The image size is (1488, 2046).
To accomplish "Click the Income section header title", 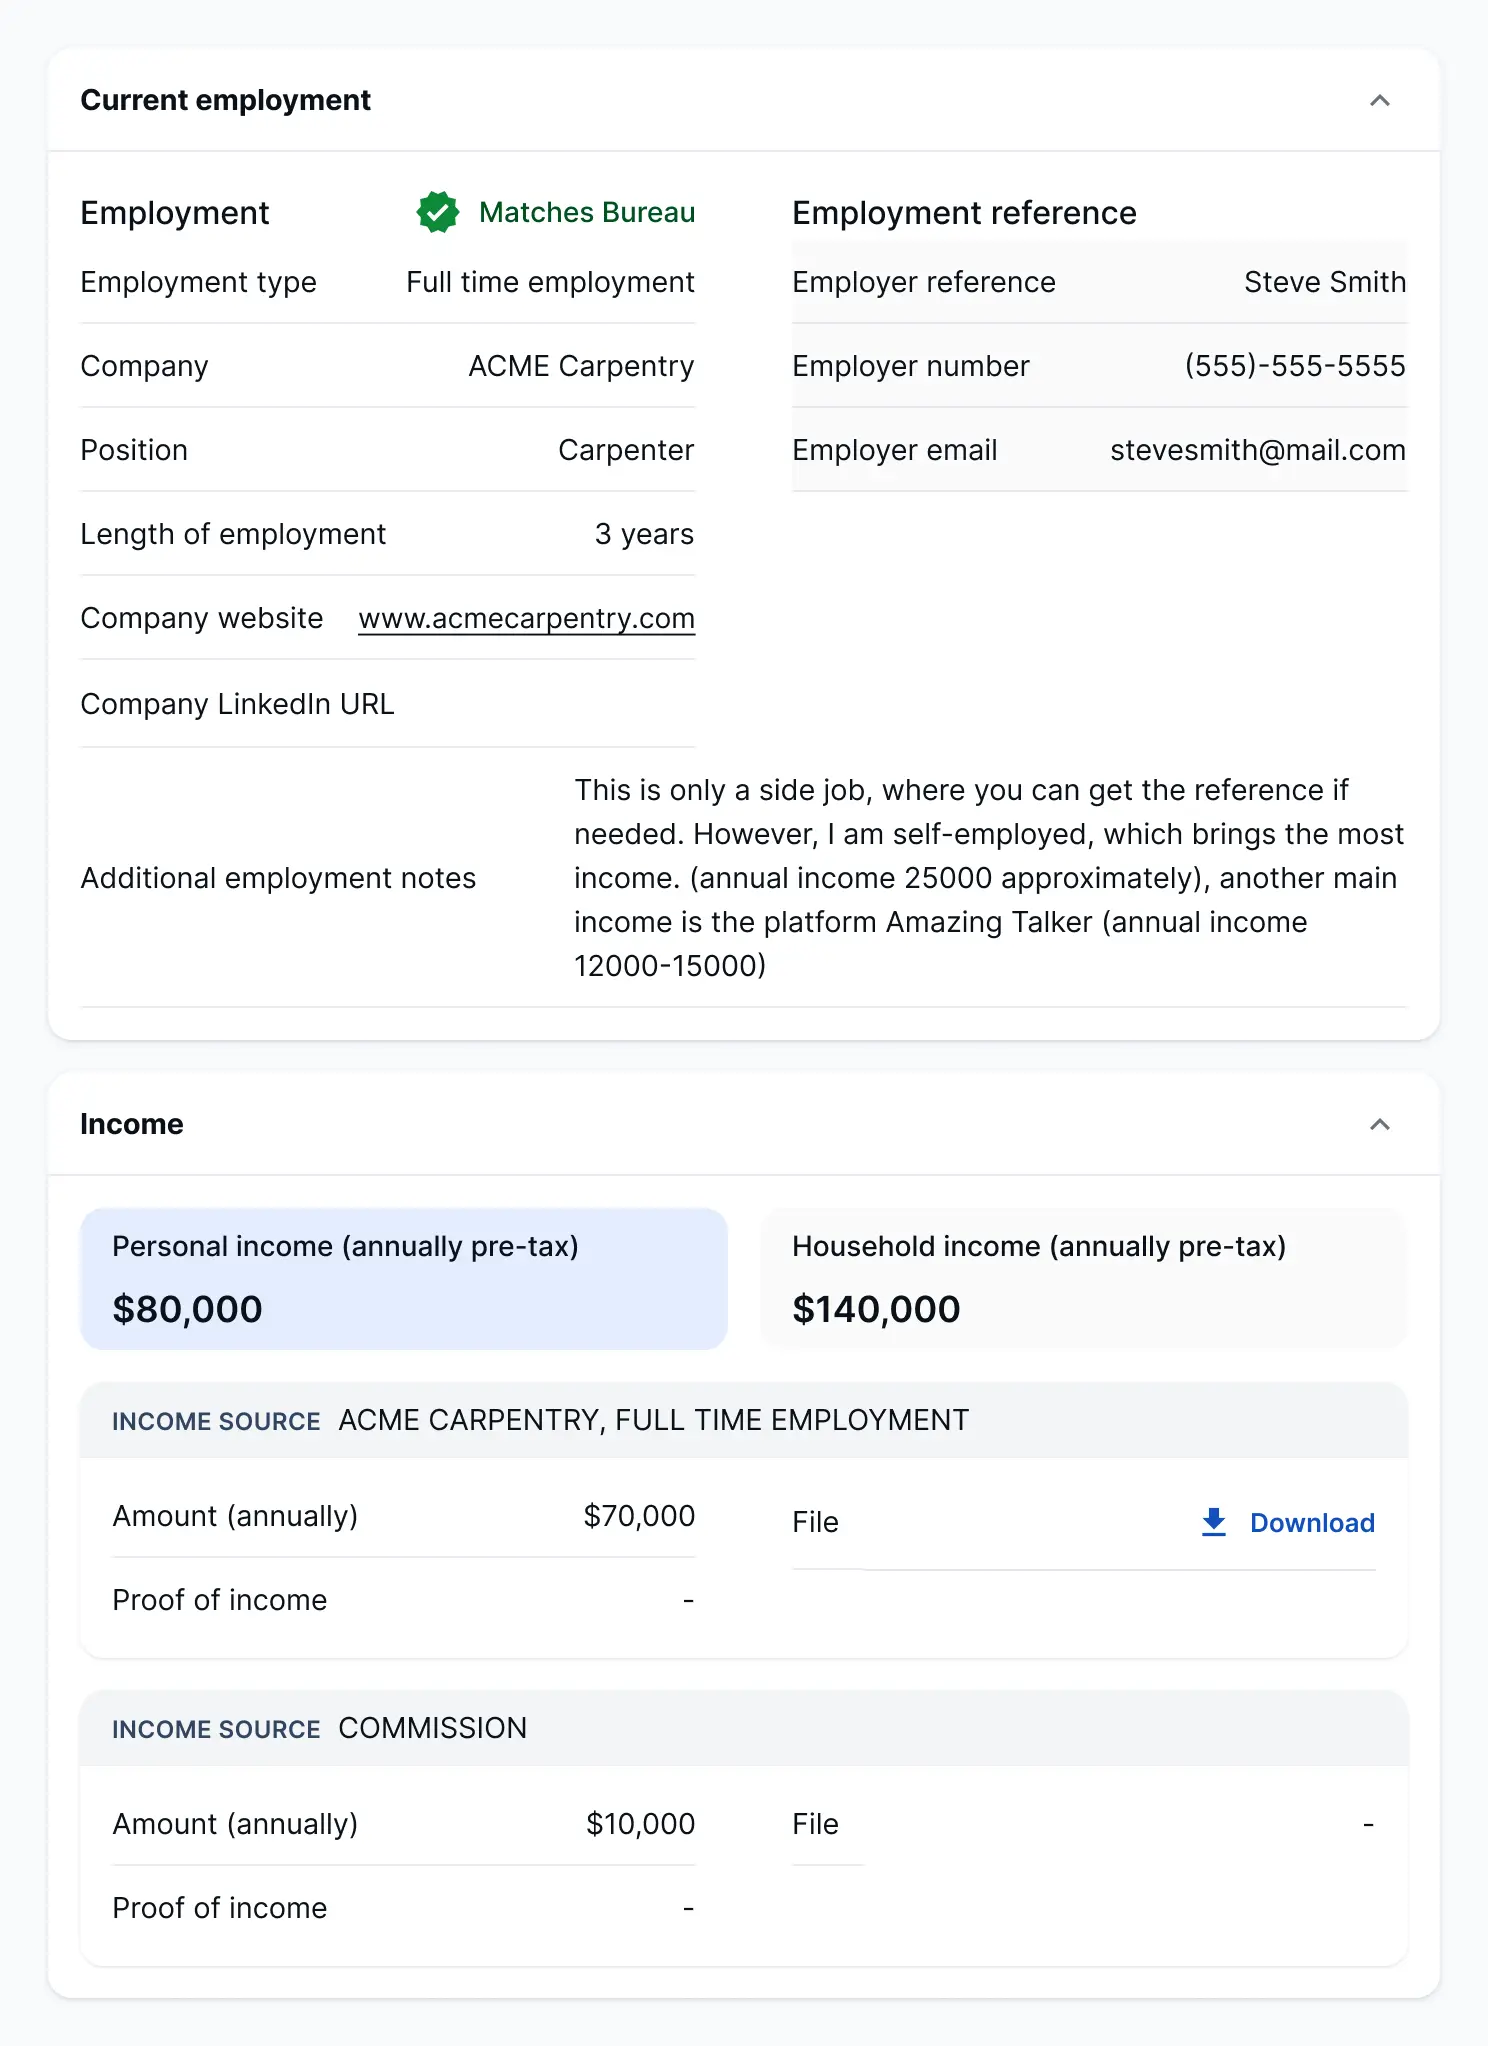I will (132, 1125).
